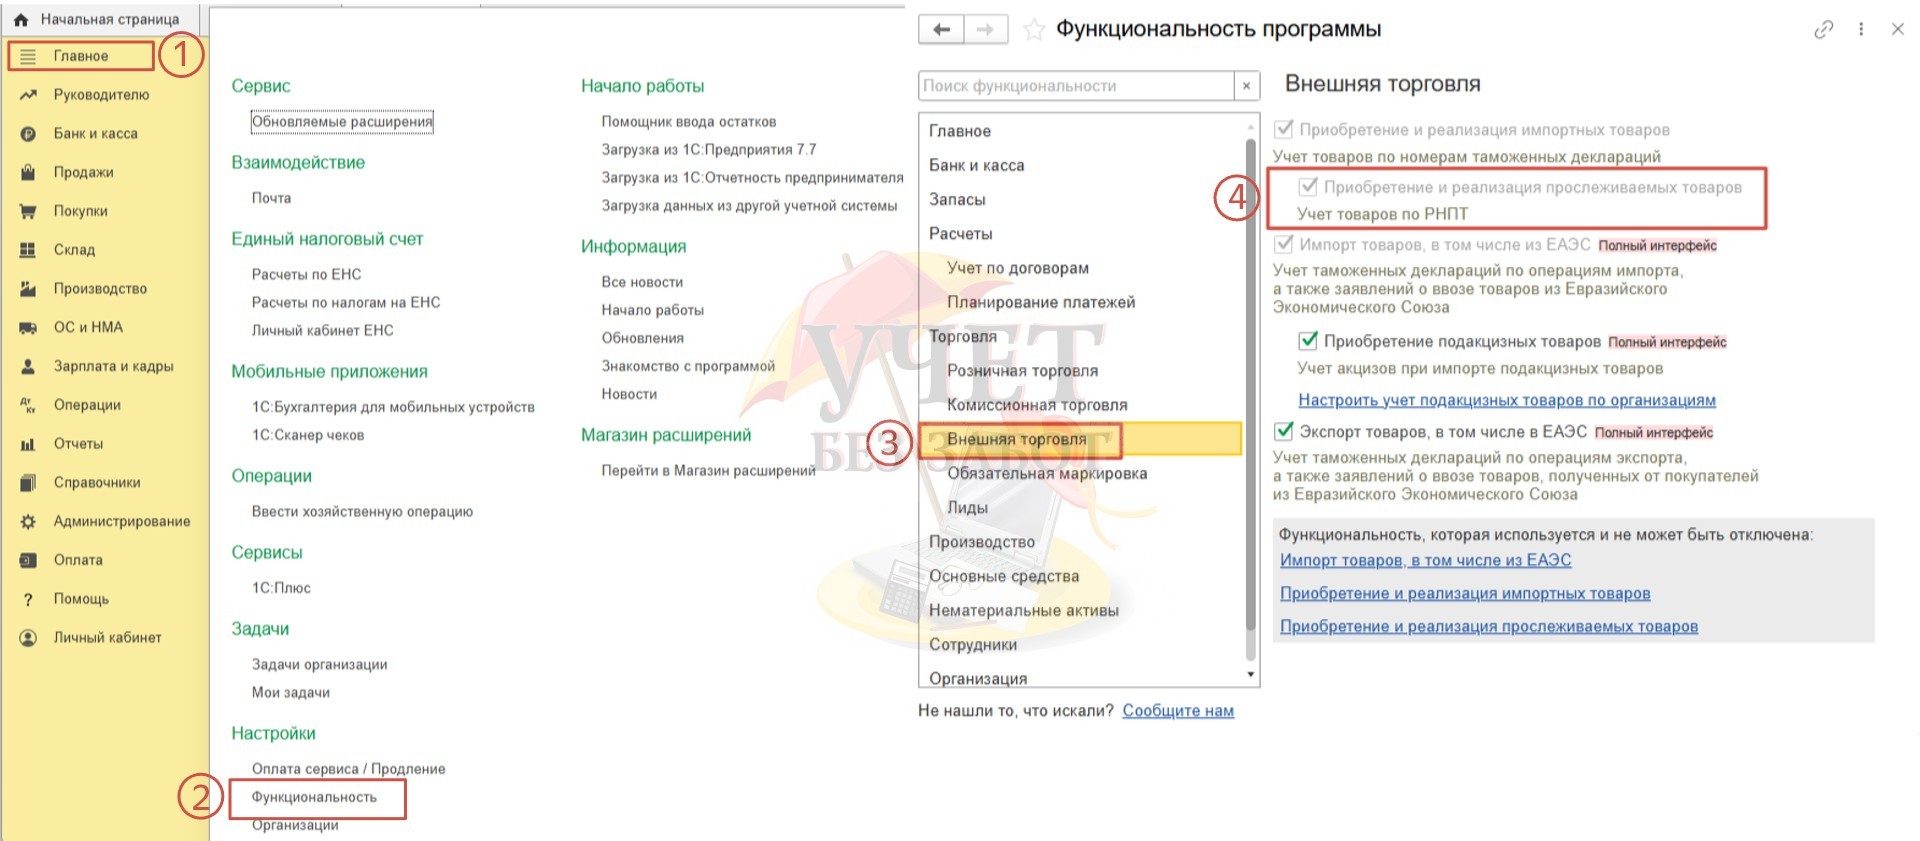Viewport: 1920px width, 841px height.
Task: Click the Главное menu icon in sidebar
Action: pyautogui.click(x=28, y=56)
